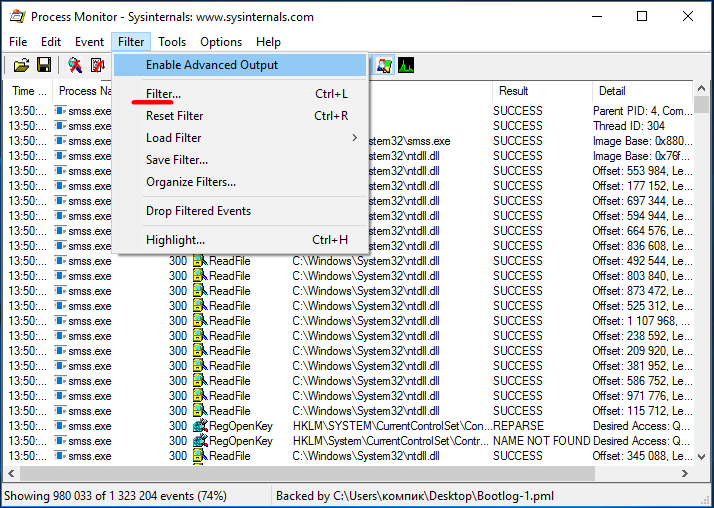Toggle Show Process and Thread Activity icon
Image resolution: width=714 pixels, height=508 pixels.
385,66
